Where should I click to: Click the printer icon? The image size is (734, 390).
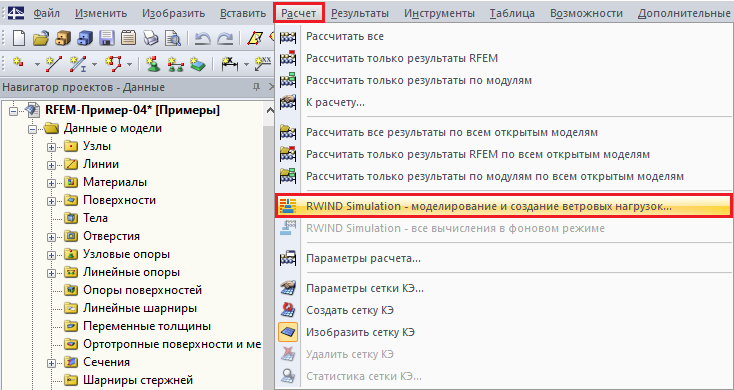[x=151, y=38]
